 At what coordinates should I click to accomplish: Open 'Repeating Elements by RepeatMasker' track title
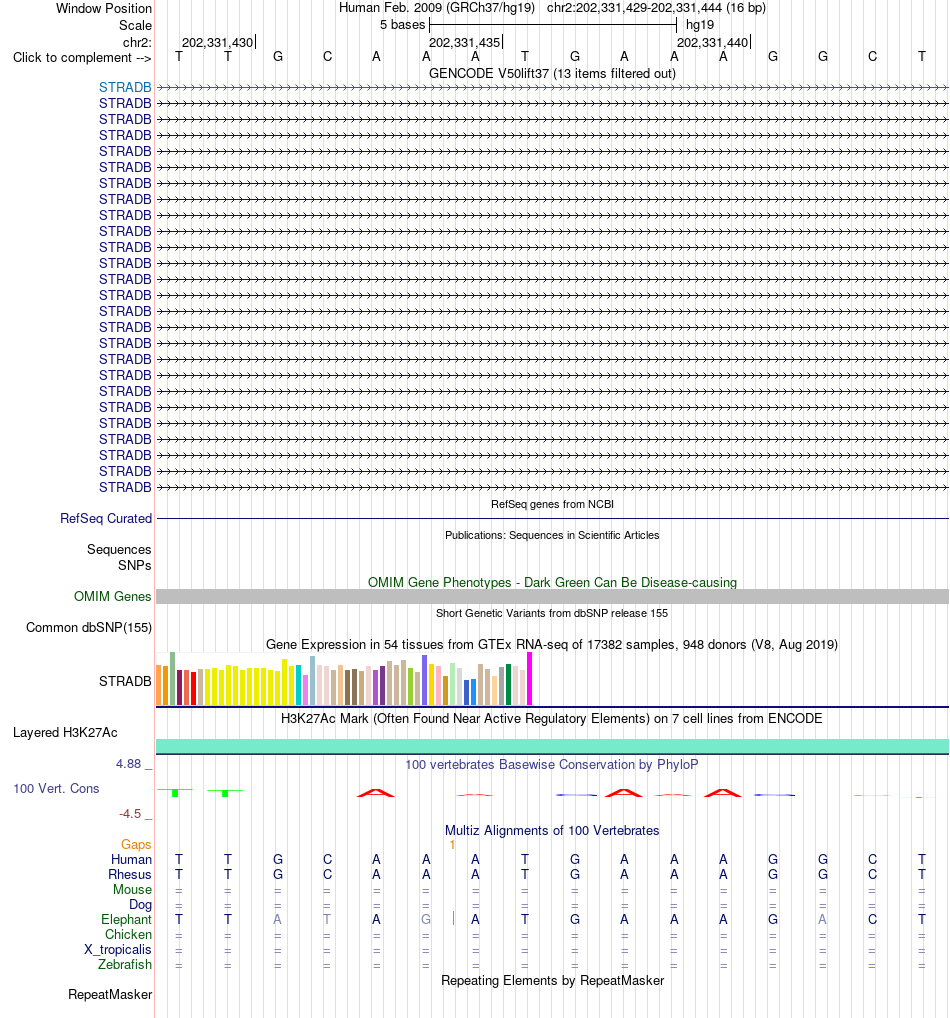coord(552,980)
